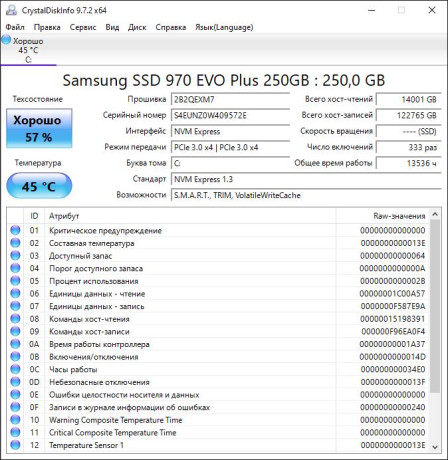Click status icon for 12 Temperature Sensor 1

pyautogui.click(x=15, y=445)
